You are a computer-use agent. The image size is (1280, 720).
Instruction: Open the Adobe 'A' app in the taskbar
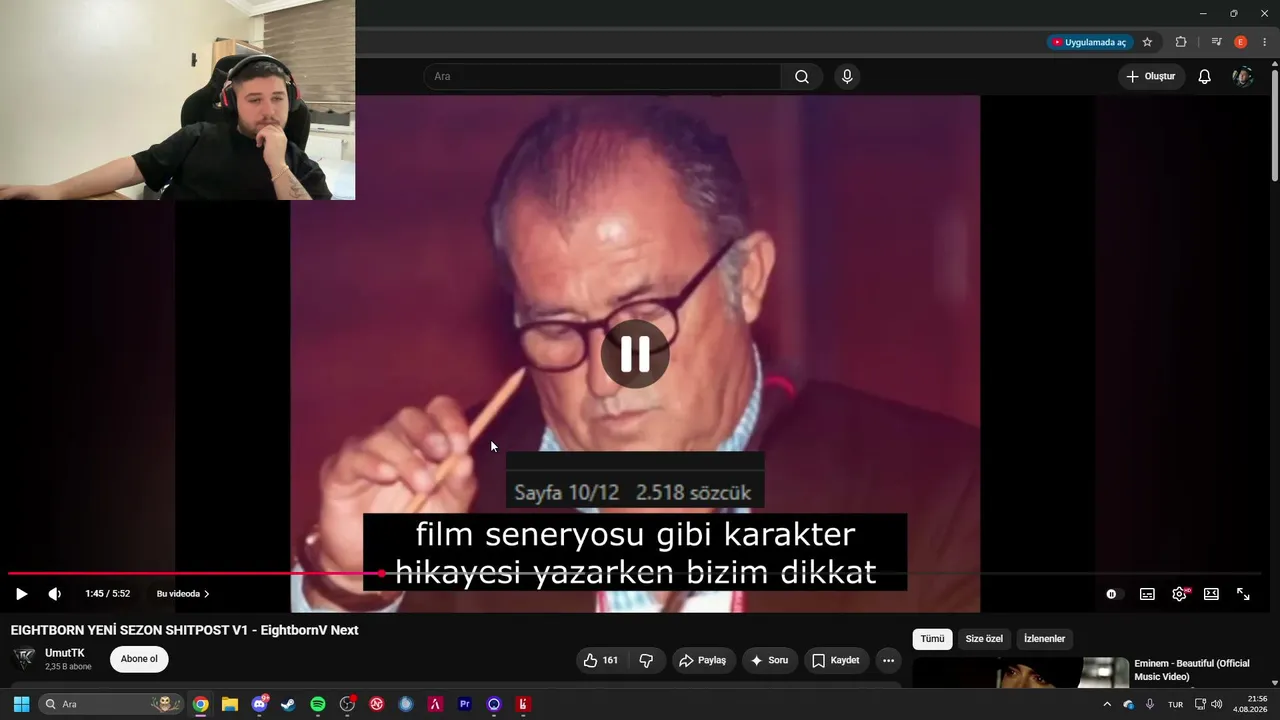[435, 704]
